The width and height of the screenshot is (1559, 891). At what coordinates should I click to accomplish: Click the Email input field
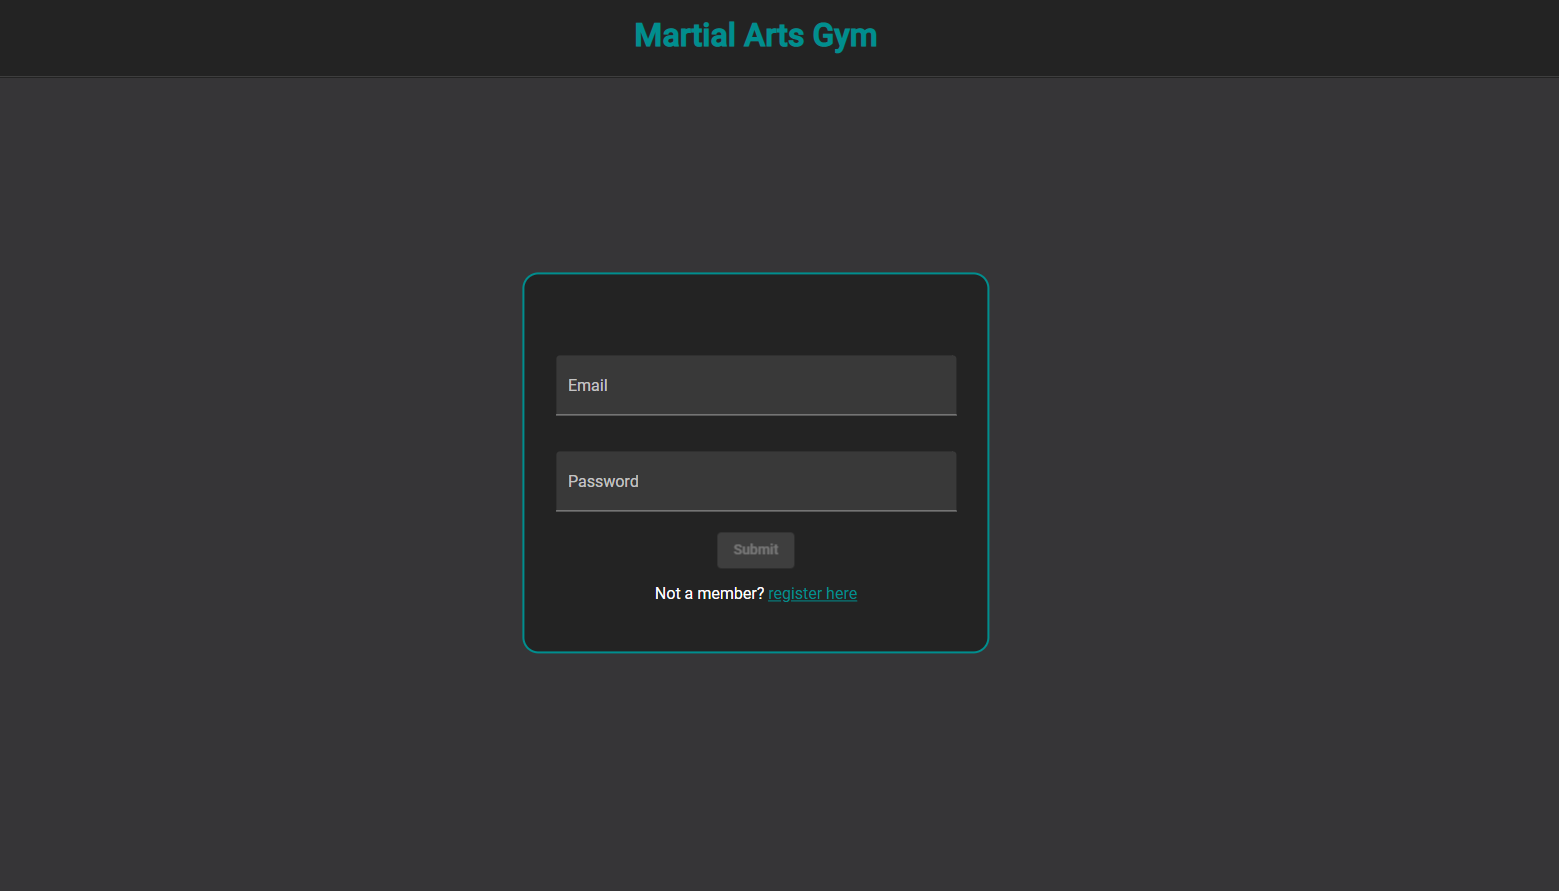tap(756, 385)
